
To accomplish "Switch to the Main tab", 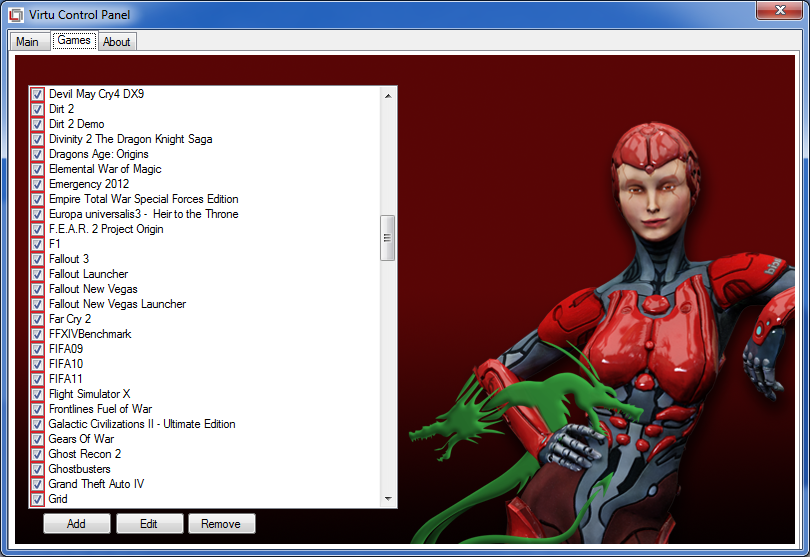I will [x=27, y=42].
